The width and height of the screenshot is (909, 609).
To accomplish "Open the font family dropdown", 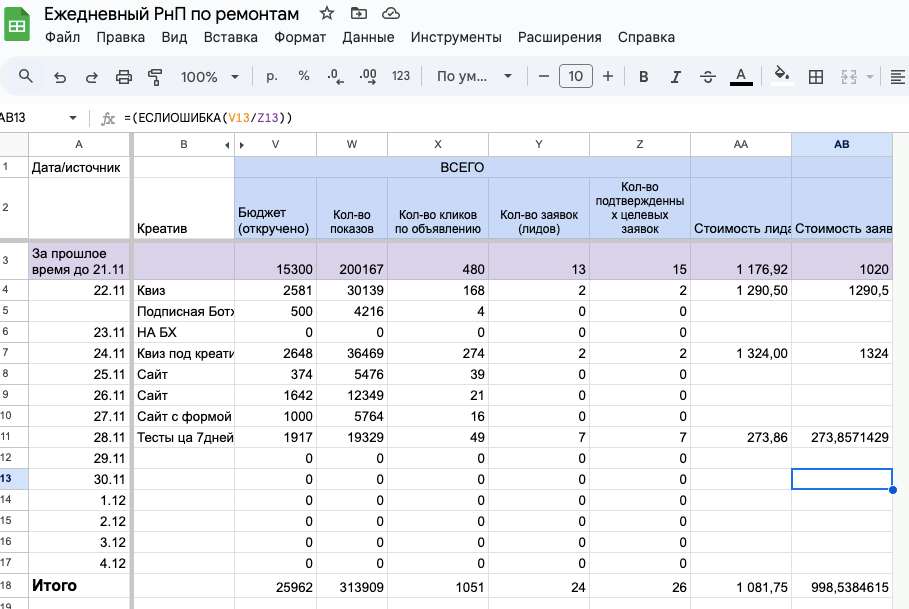I will coord(474,76).
